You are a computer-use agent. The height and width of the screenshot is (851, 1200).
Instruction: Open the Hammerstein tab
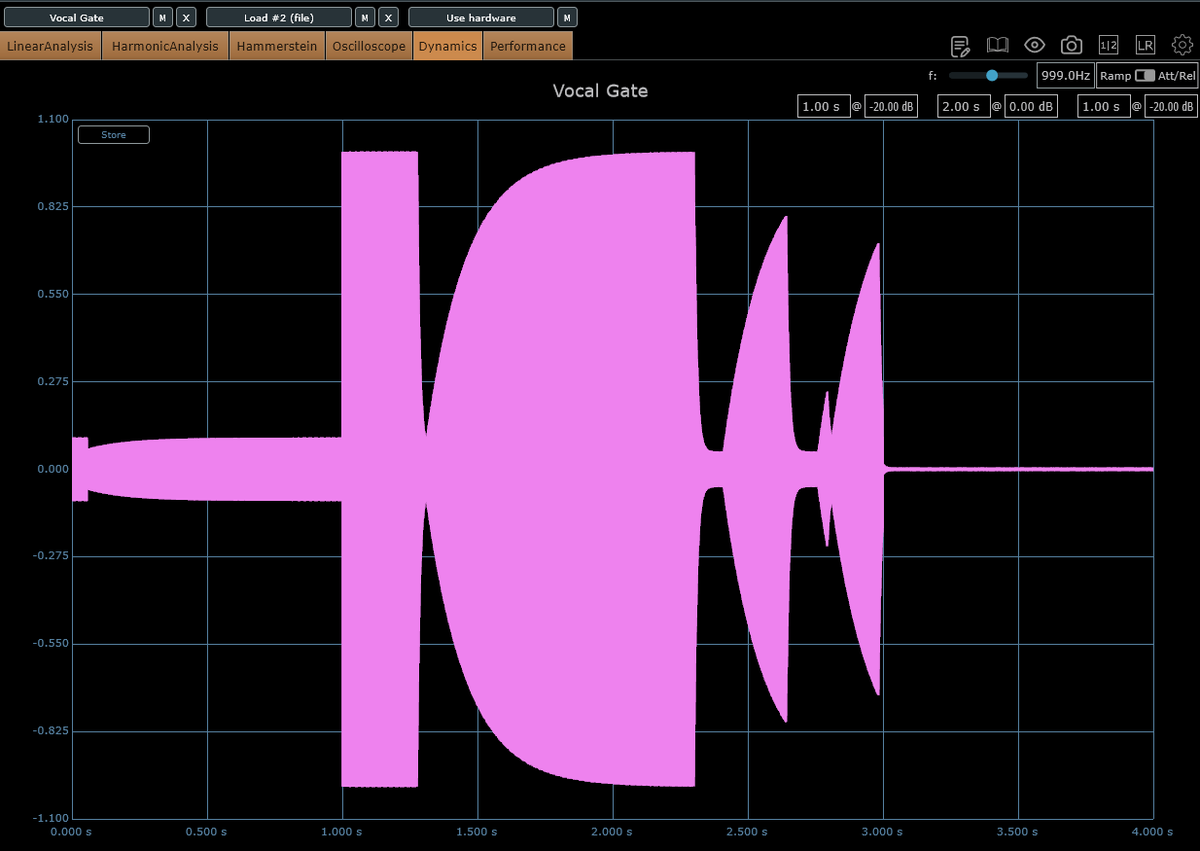pyautogui.click(x=277, y=46)
